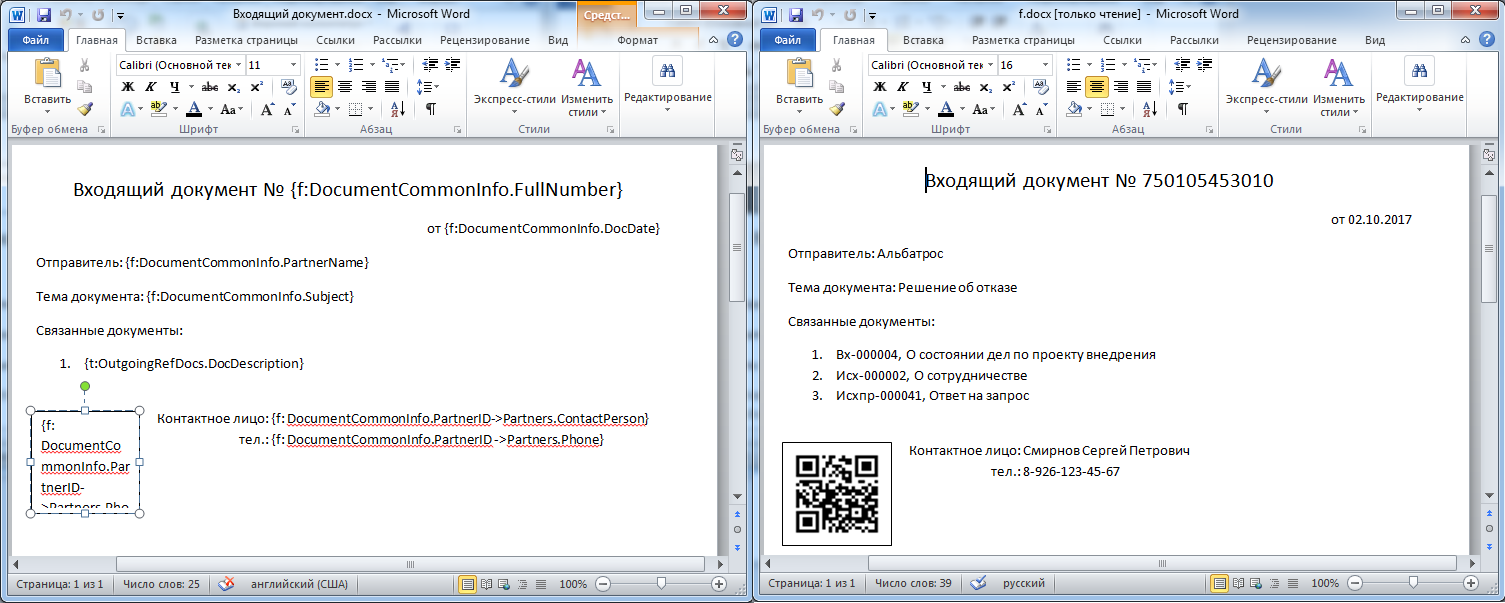Click the zoom slider handle in f.docx window
This screenshot has height=603, width=1505.
coord(1413,583)
